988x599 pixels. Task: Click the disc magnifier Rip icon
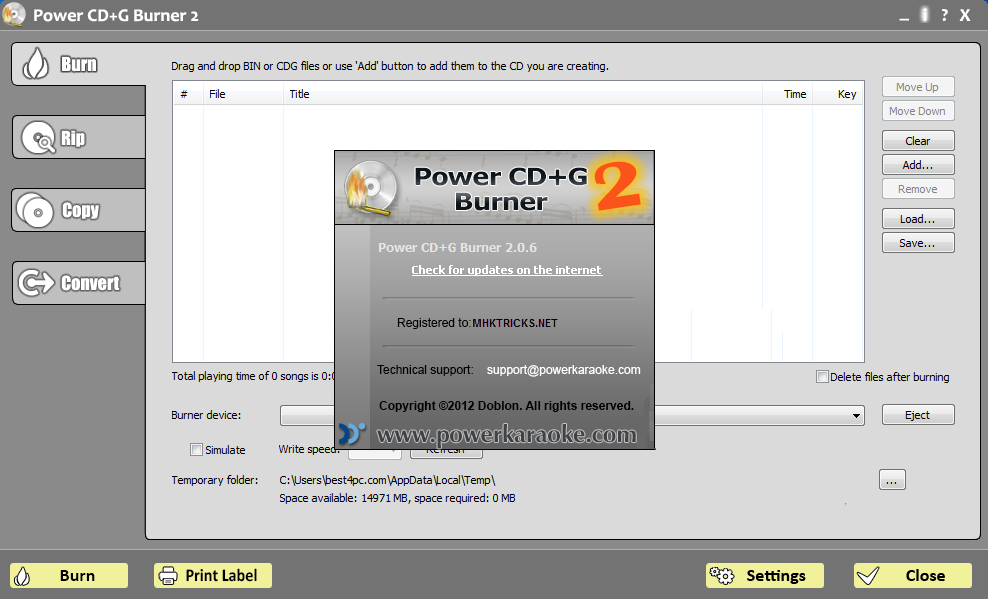point(38,138)
